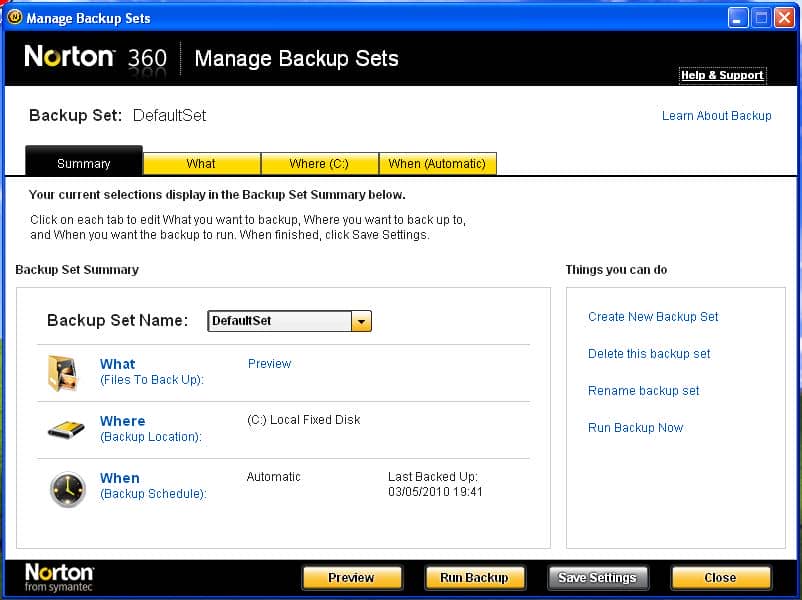The width and height of the screenshot is (802, 600).
Task: Click the When clock icon
Action: (x=68, y=489)
